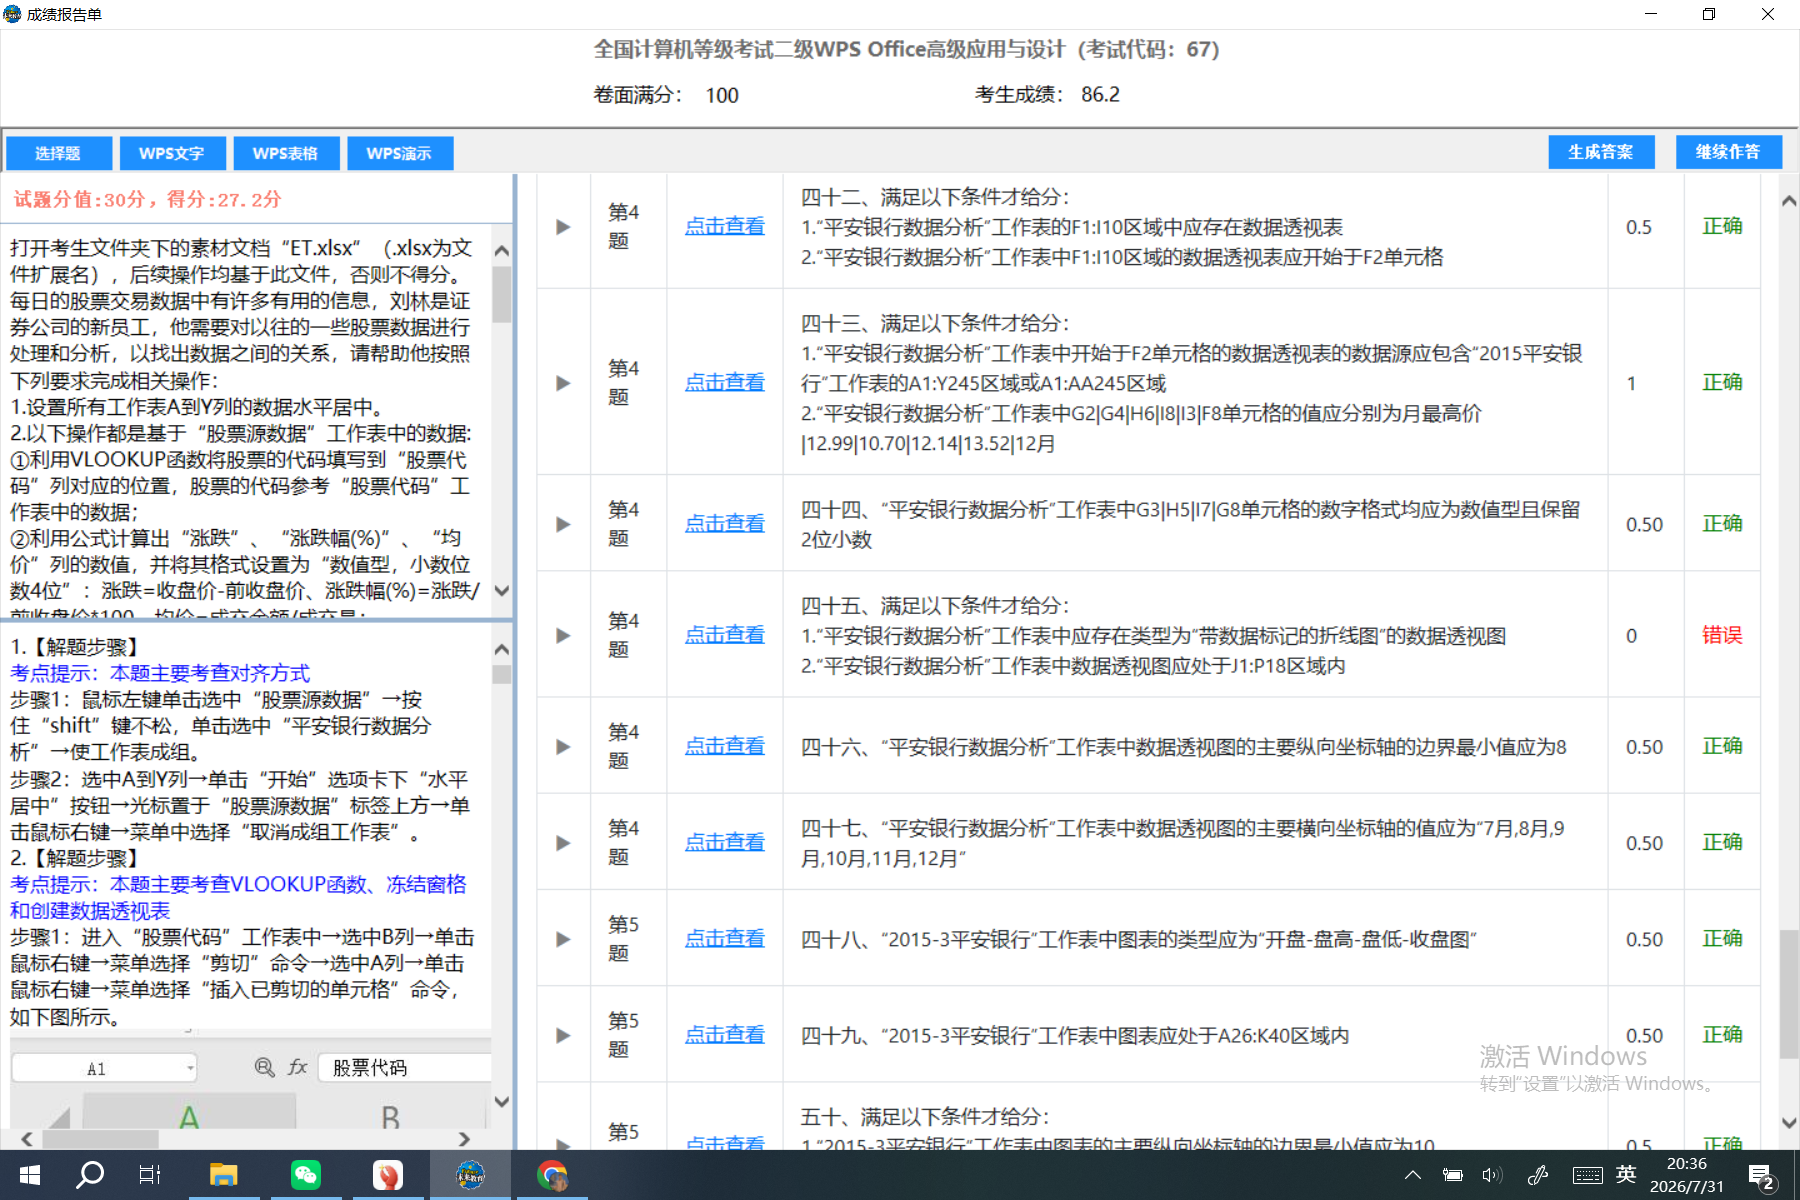Click the solution steps panel scroll-up arrow
Viewport: 1800px width, 1200px height.
502,649
